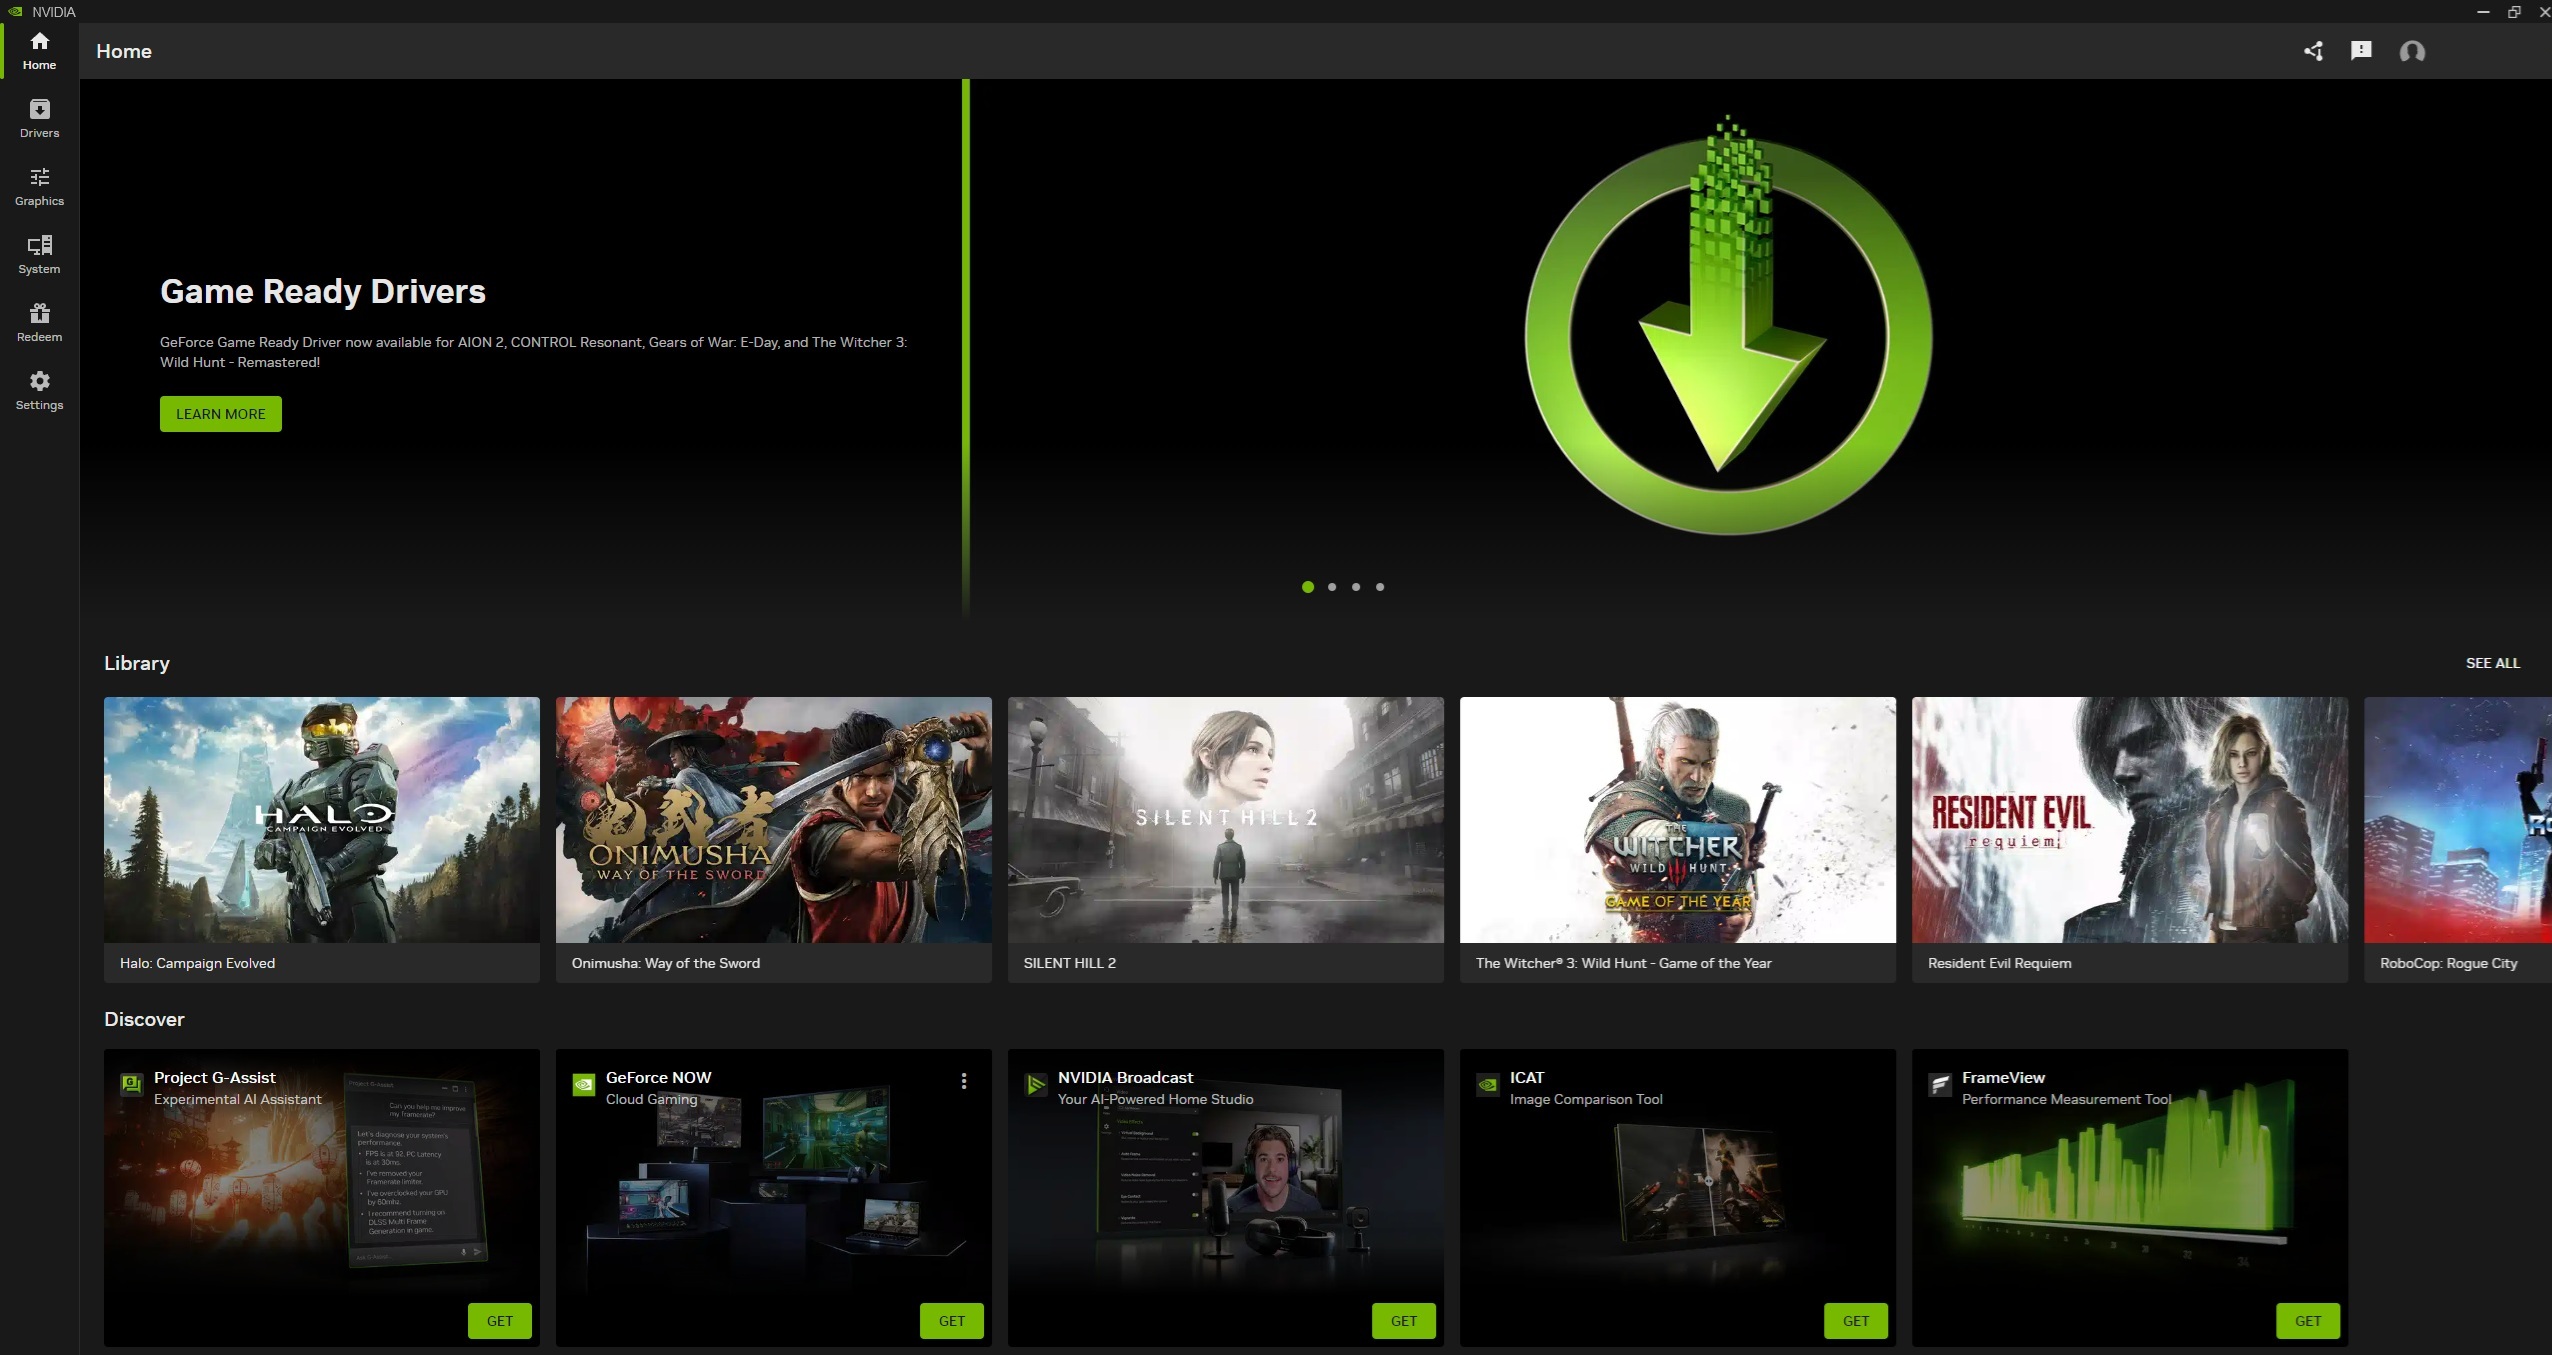Click the Game Ready Drivers headline
Screen dimensions: 2552x1355
[x=323, y=291]
